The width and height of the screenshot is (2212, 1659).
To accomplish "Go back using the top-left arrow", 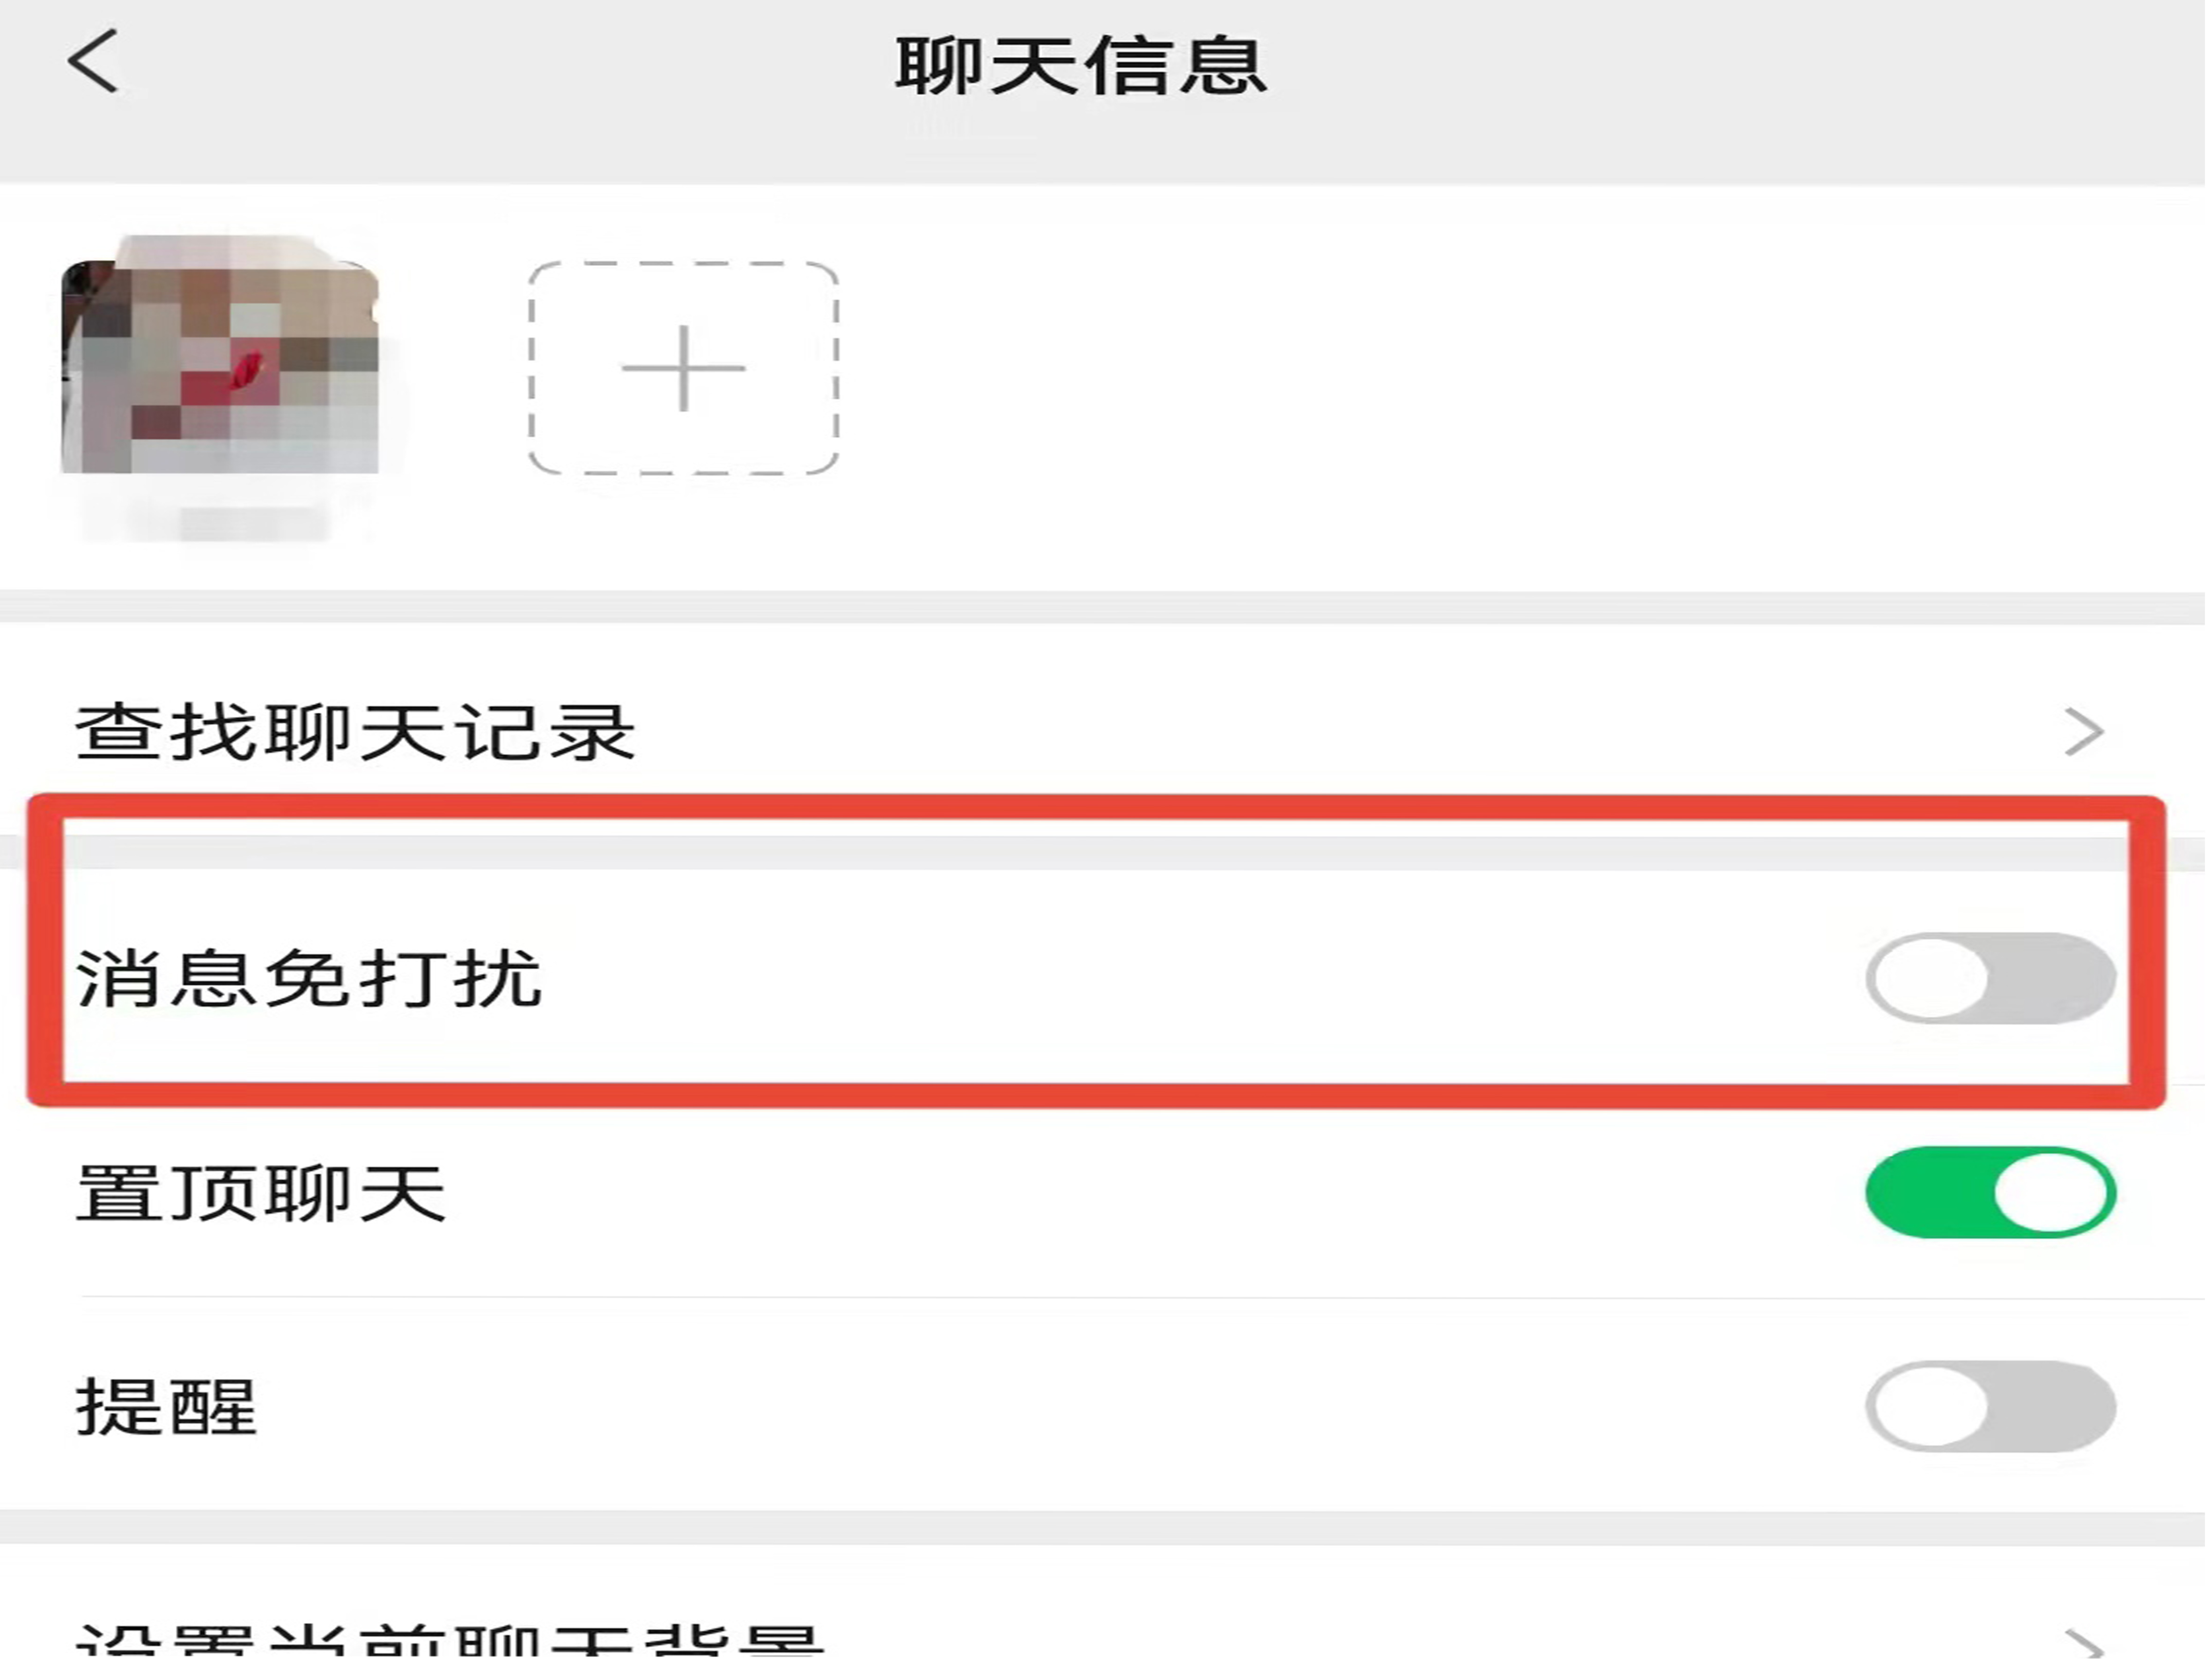I will (93, 62).
